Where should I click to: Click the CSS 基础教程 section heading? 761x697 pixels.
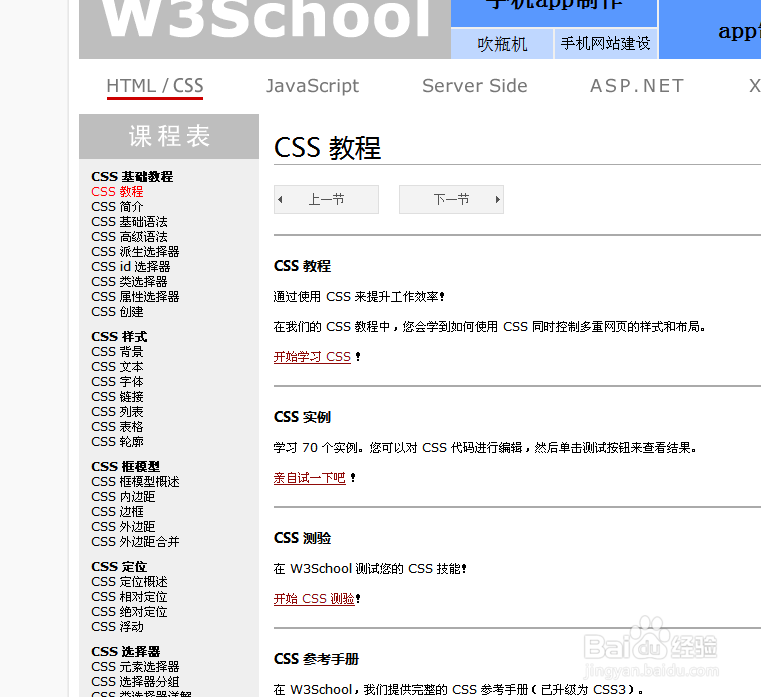(x=132, y=177)
